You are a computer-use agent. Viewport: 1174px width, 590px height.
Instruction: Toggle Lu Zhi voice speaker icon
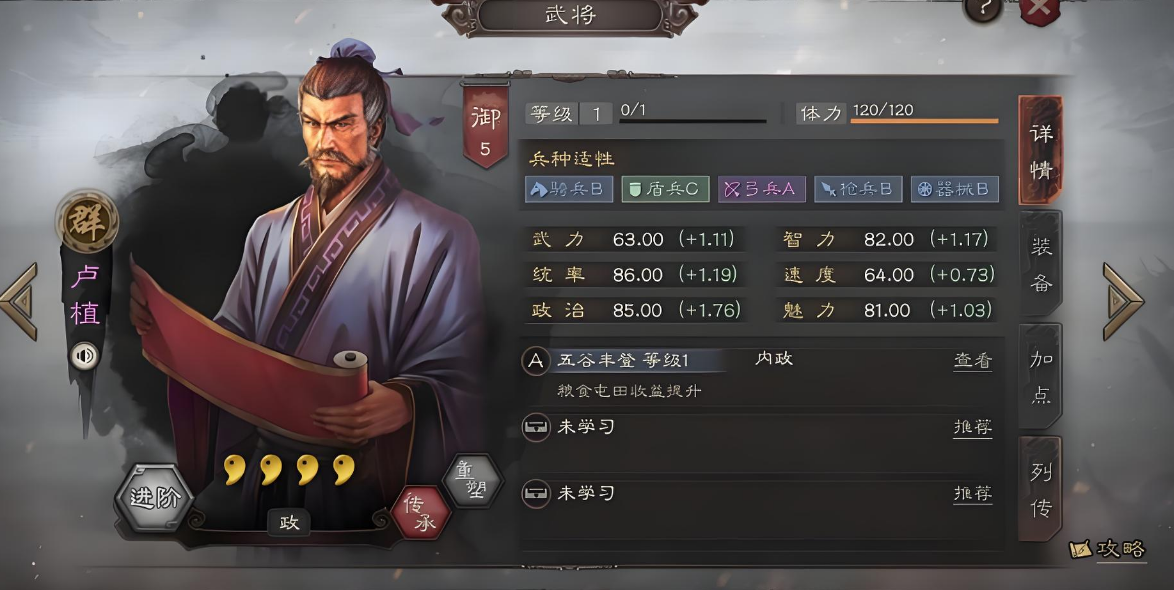pos(85,356)
